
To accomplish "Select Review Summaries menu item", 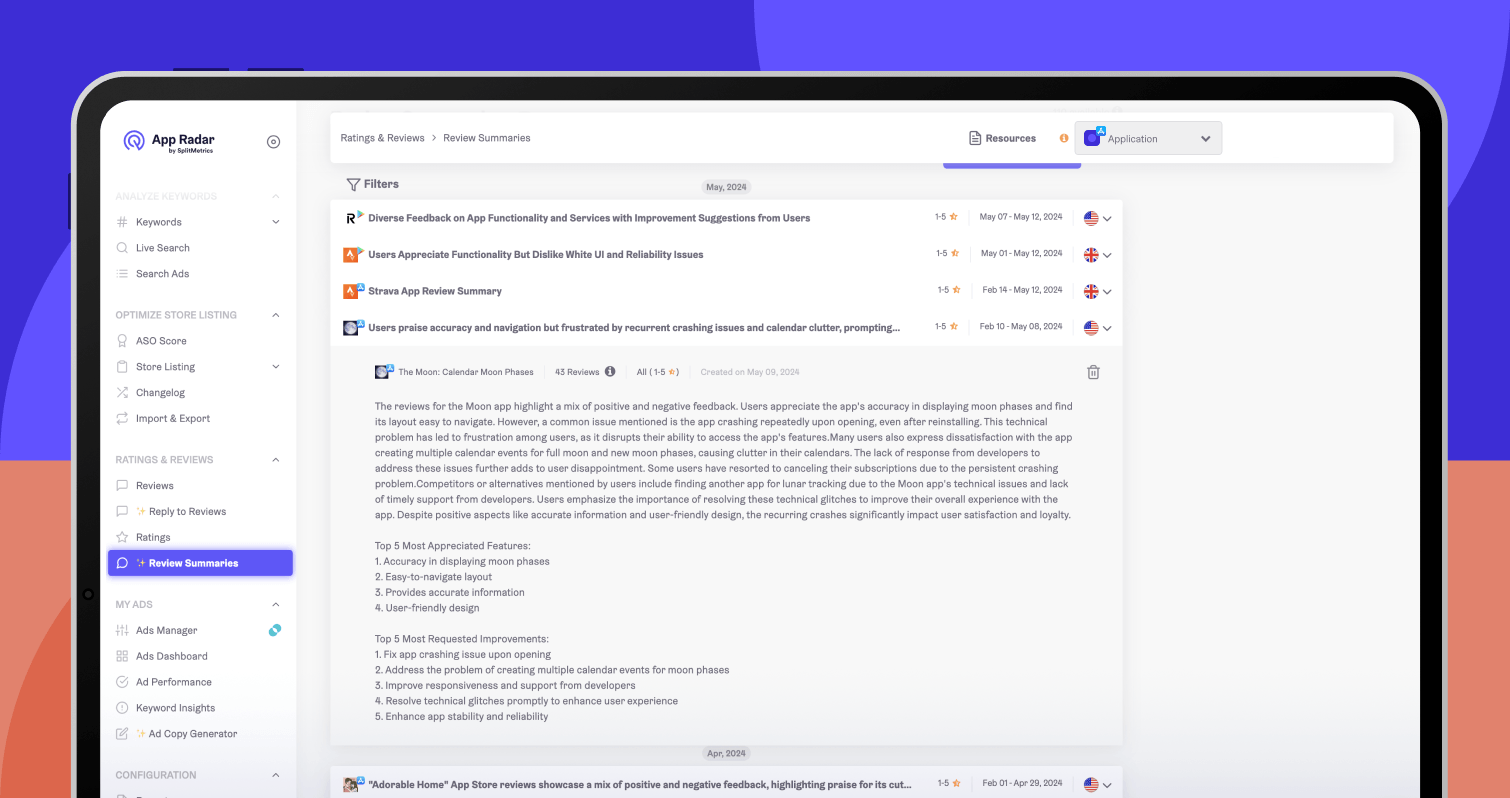I will (x=200, y=563).
